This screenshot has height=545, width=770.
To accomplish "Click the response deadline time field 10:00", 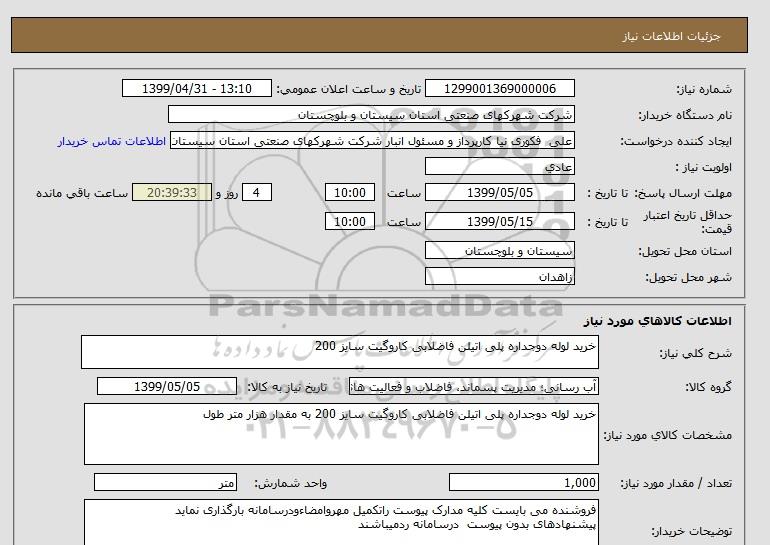I will [350, 192].
